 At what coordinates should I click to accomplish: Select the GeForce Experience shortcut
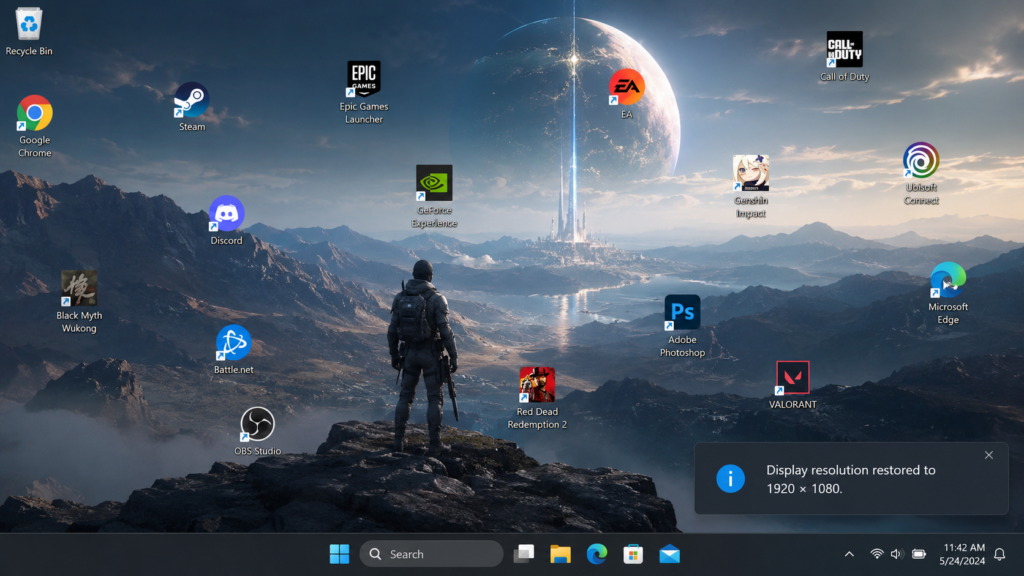pyautogui.click(x=434, y=197)
